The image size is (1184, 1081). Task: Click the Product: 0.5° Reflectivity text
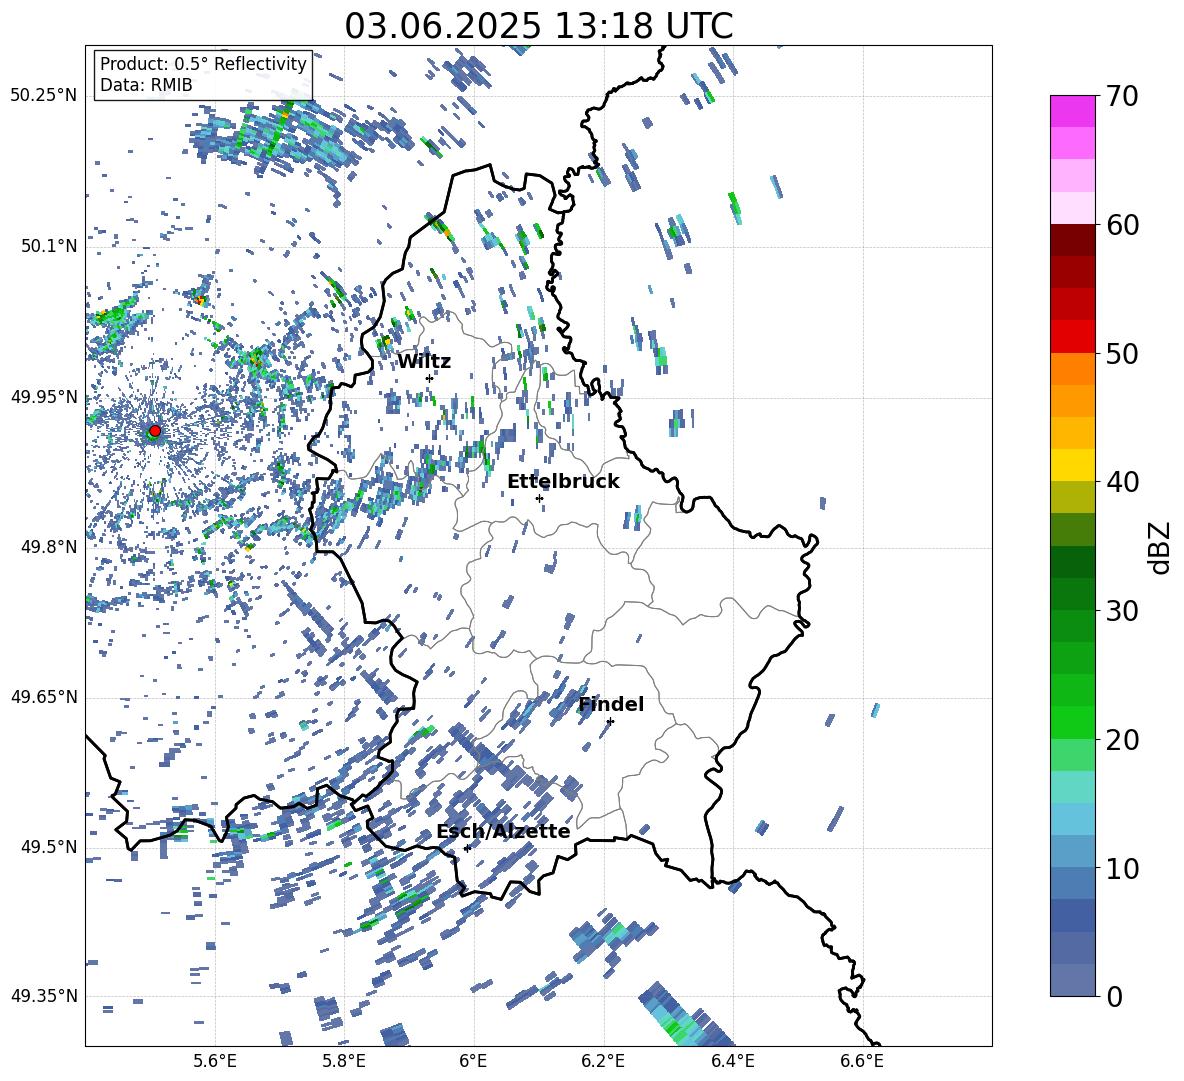point(203,64)
